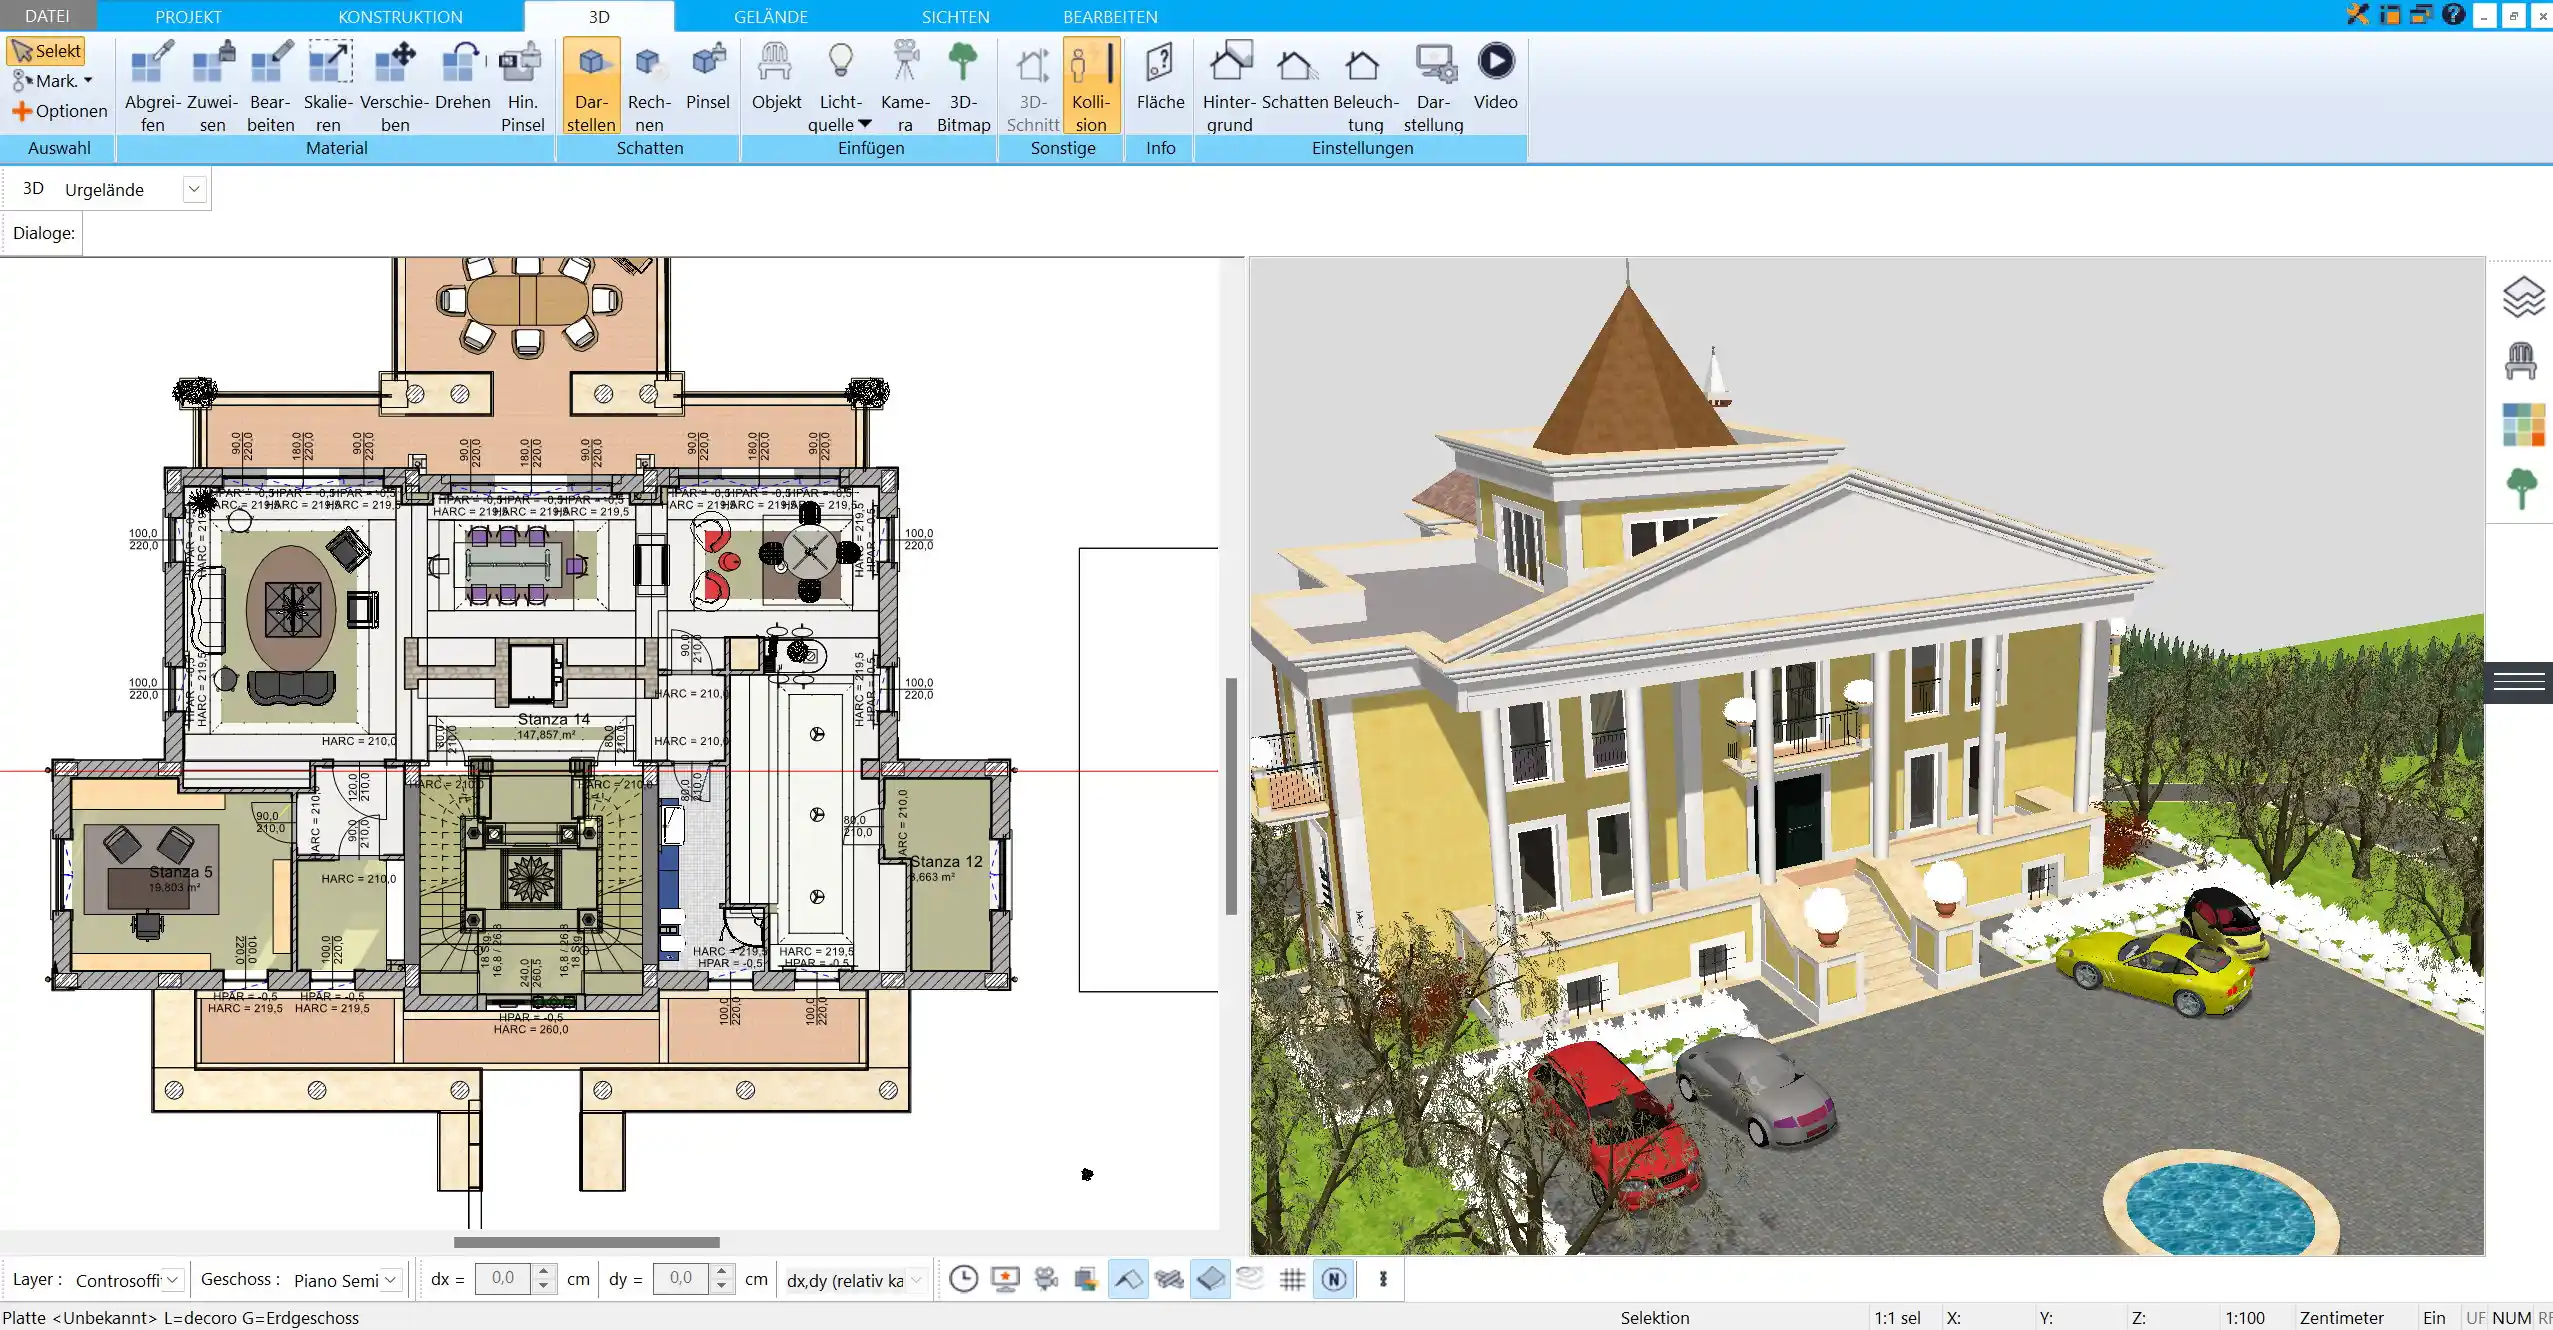The width and height of the screenshot is (2553, 1330).
Task: Open Beleuchtung settings
Action: [1365, 86]
